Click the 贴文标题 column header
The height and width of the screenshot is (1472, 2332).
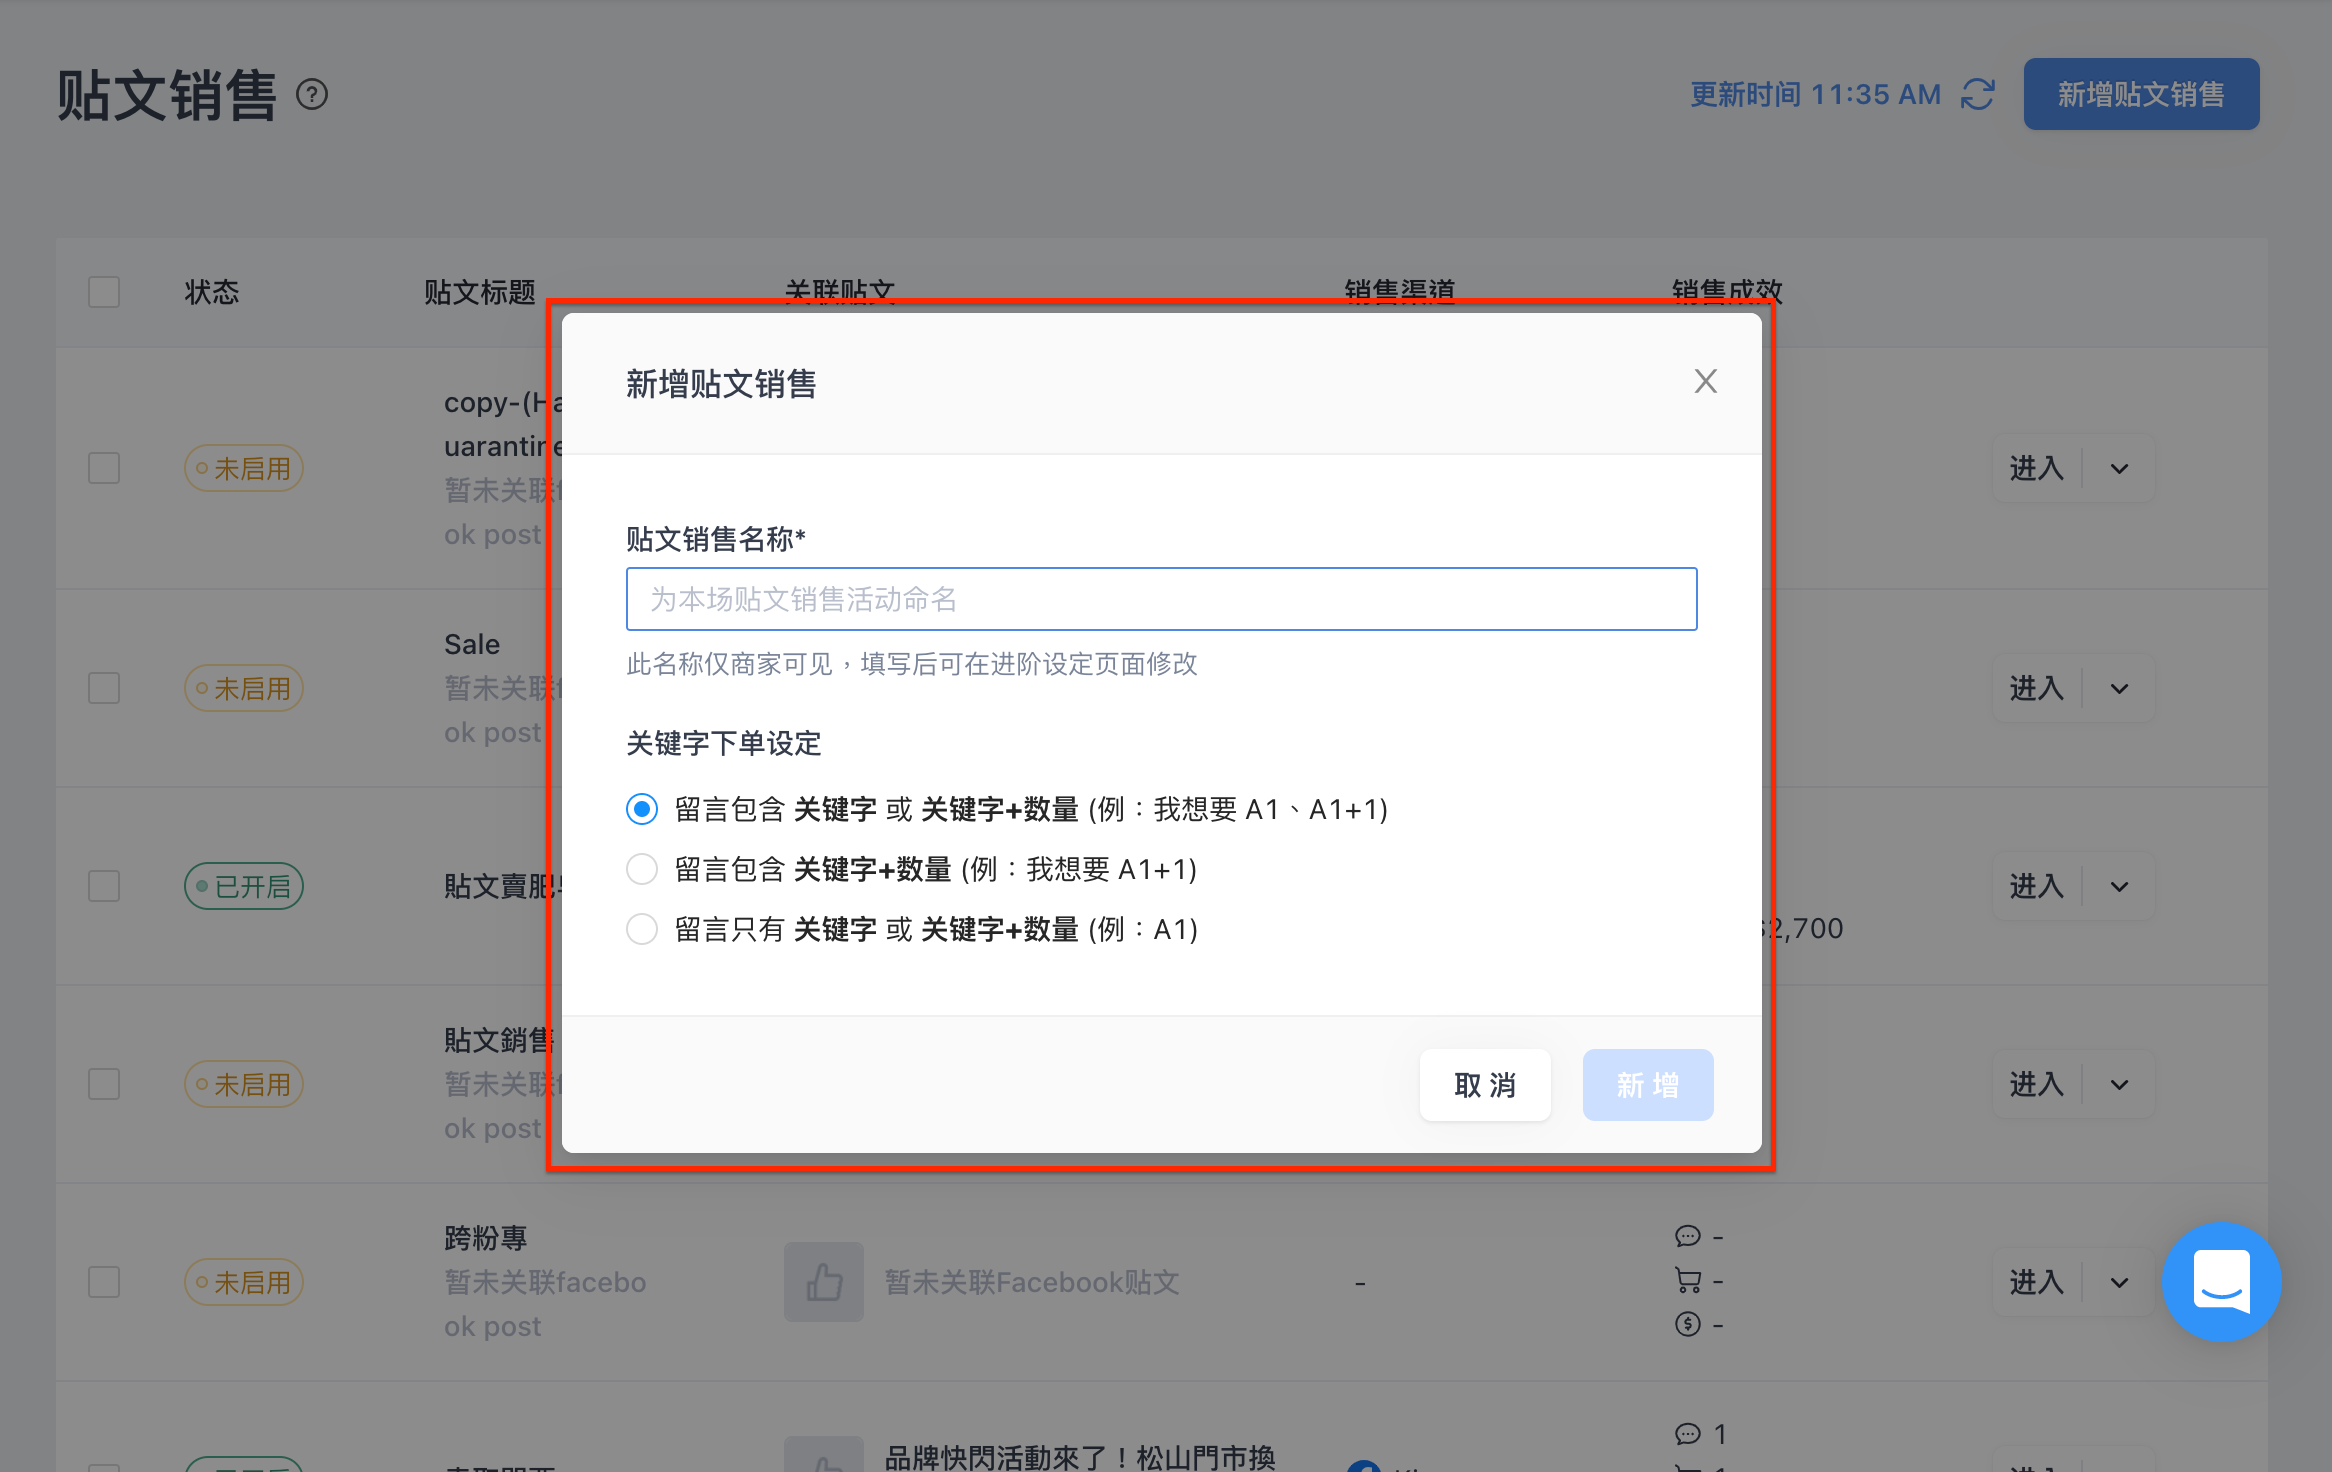coord(480,292)
